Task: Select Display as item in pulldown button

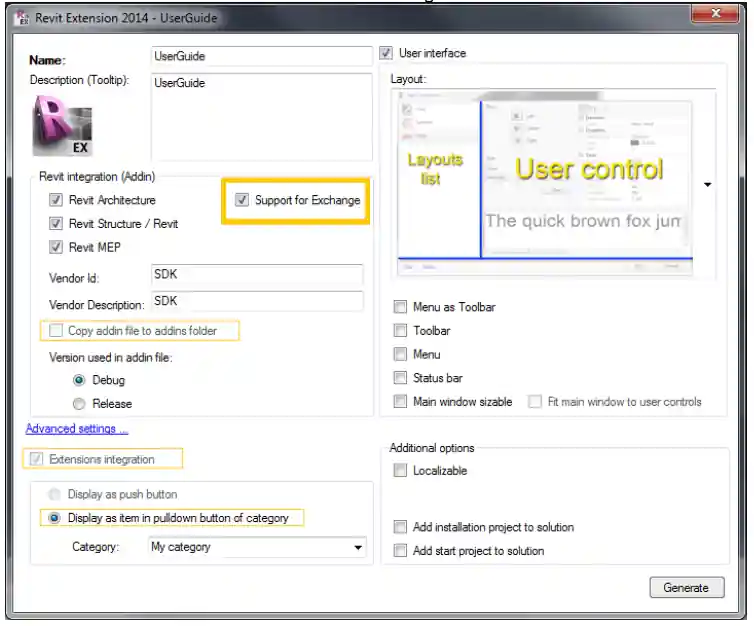Action: 54,518
